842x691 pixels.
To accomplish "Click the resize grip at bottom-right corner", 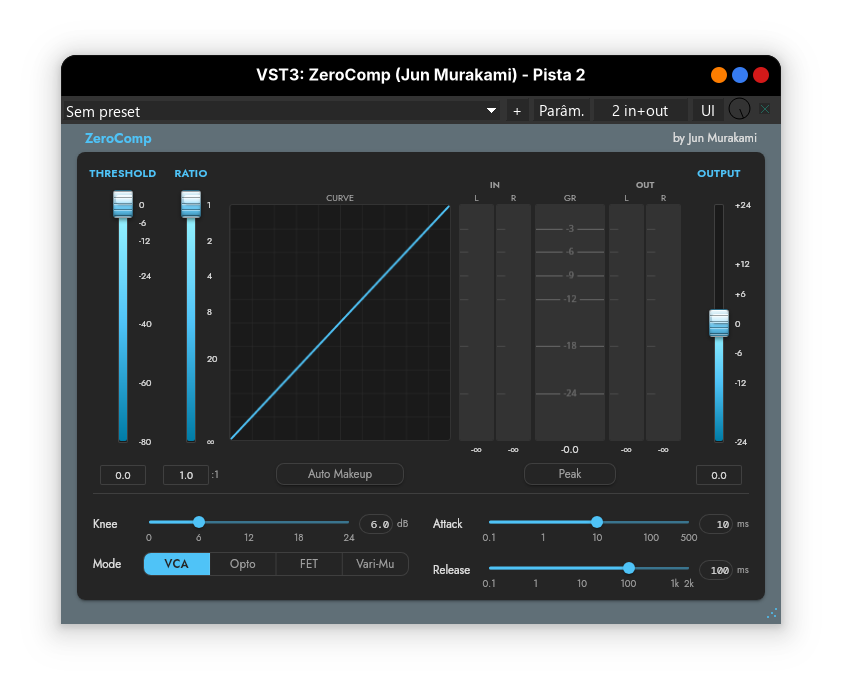I will pyautogui.click(x=771, y=614).
